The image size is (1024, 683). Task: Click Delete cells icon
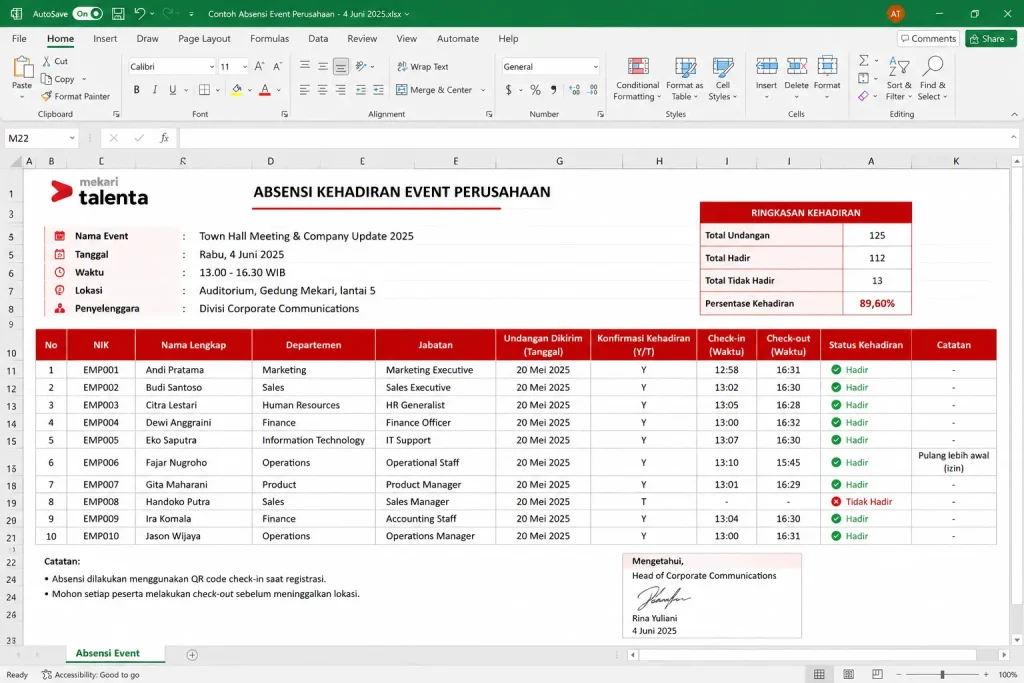click(x=796, y=67)
